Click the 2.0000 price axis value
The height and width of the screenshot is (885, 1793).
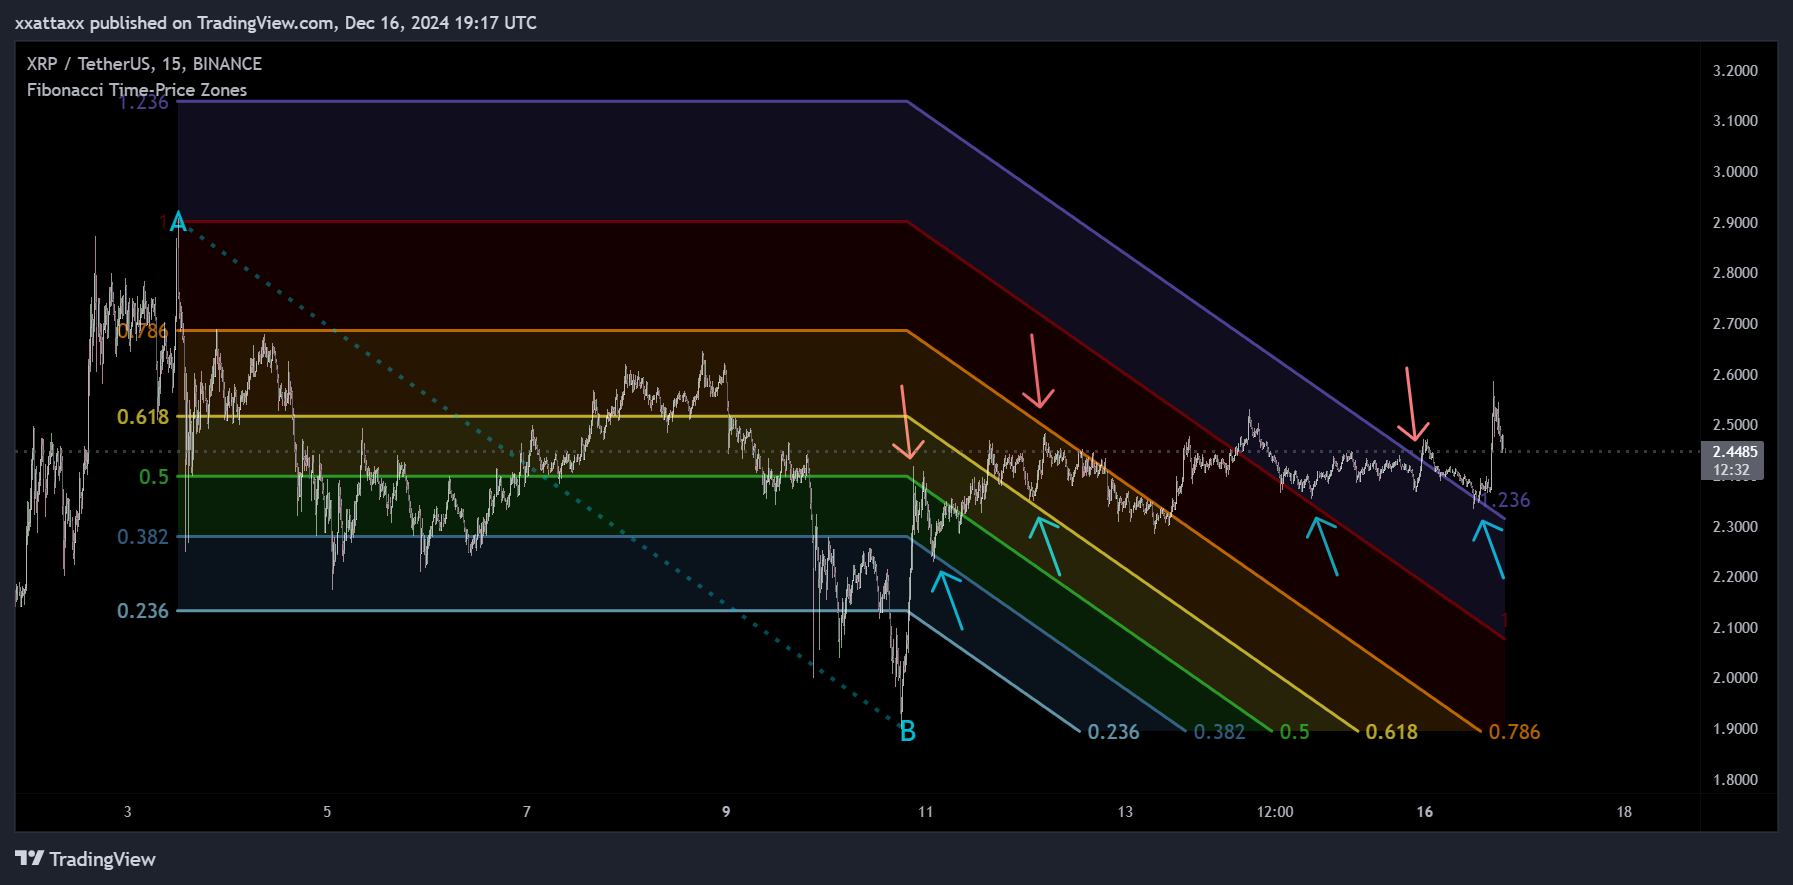1735,678
